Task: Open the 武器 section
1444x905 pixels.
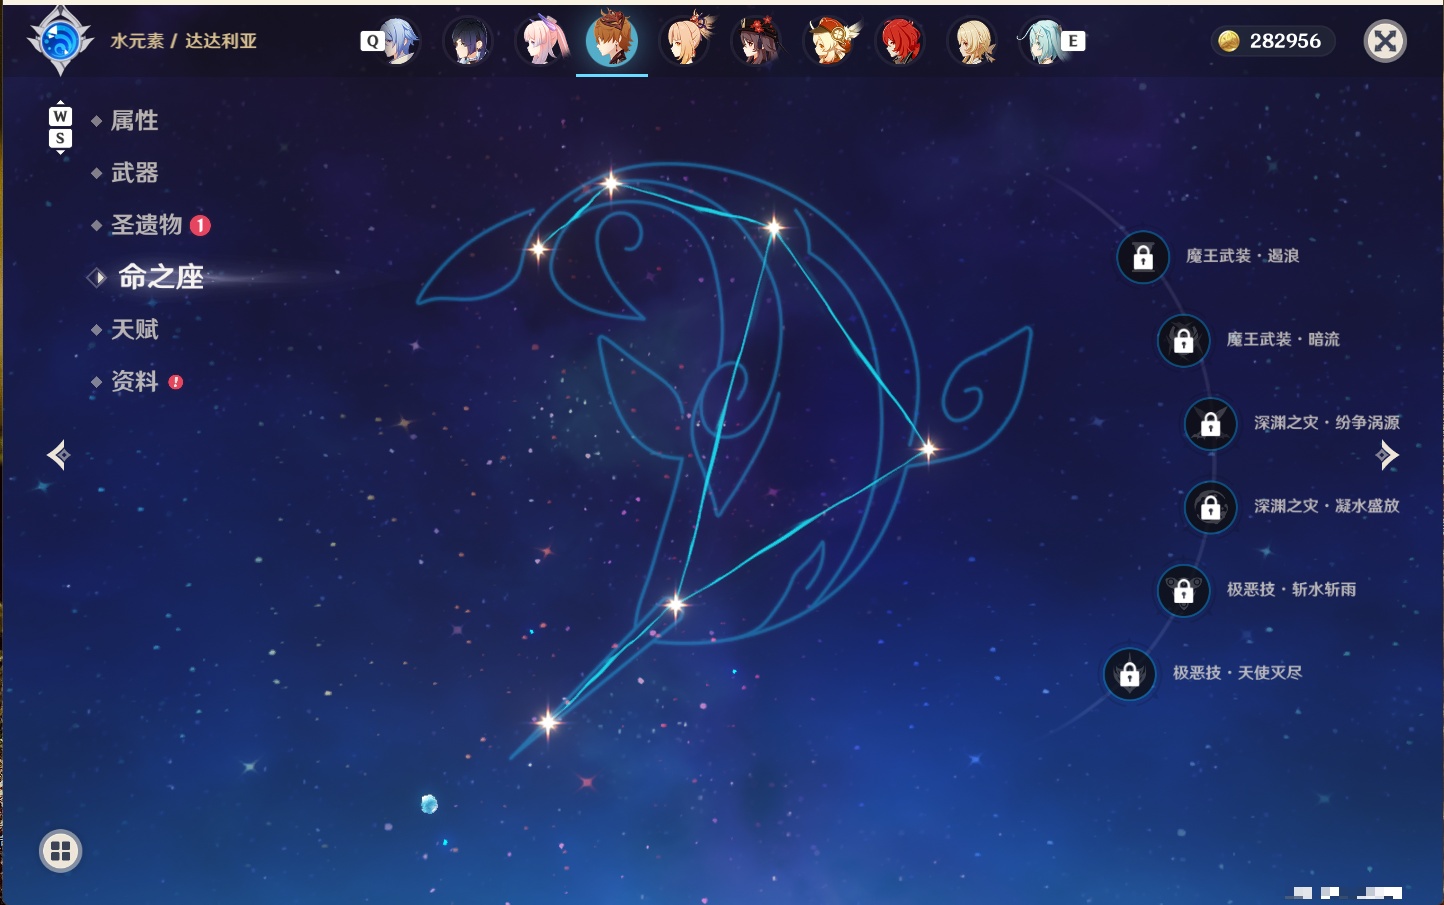Action: click(134, 173)
